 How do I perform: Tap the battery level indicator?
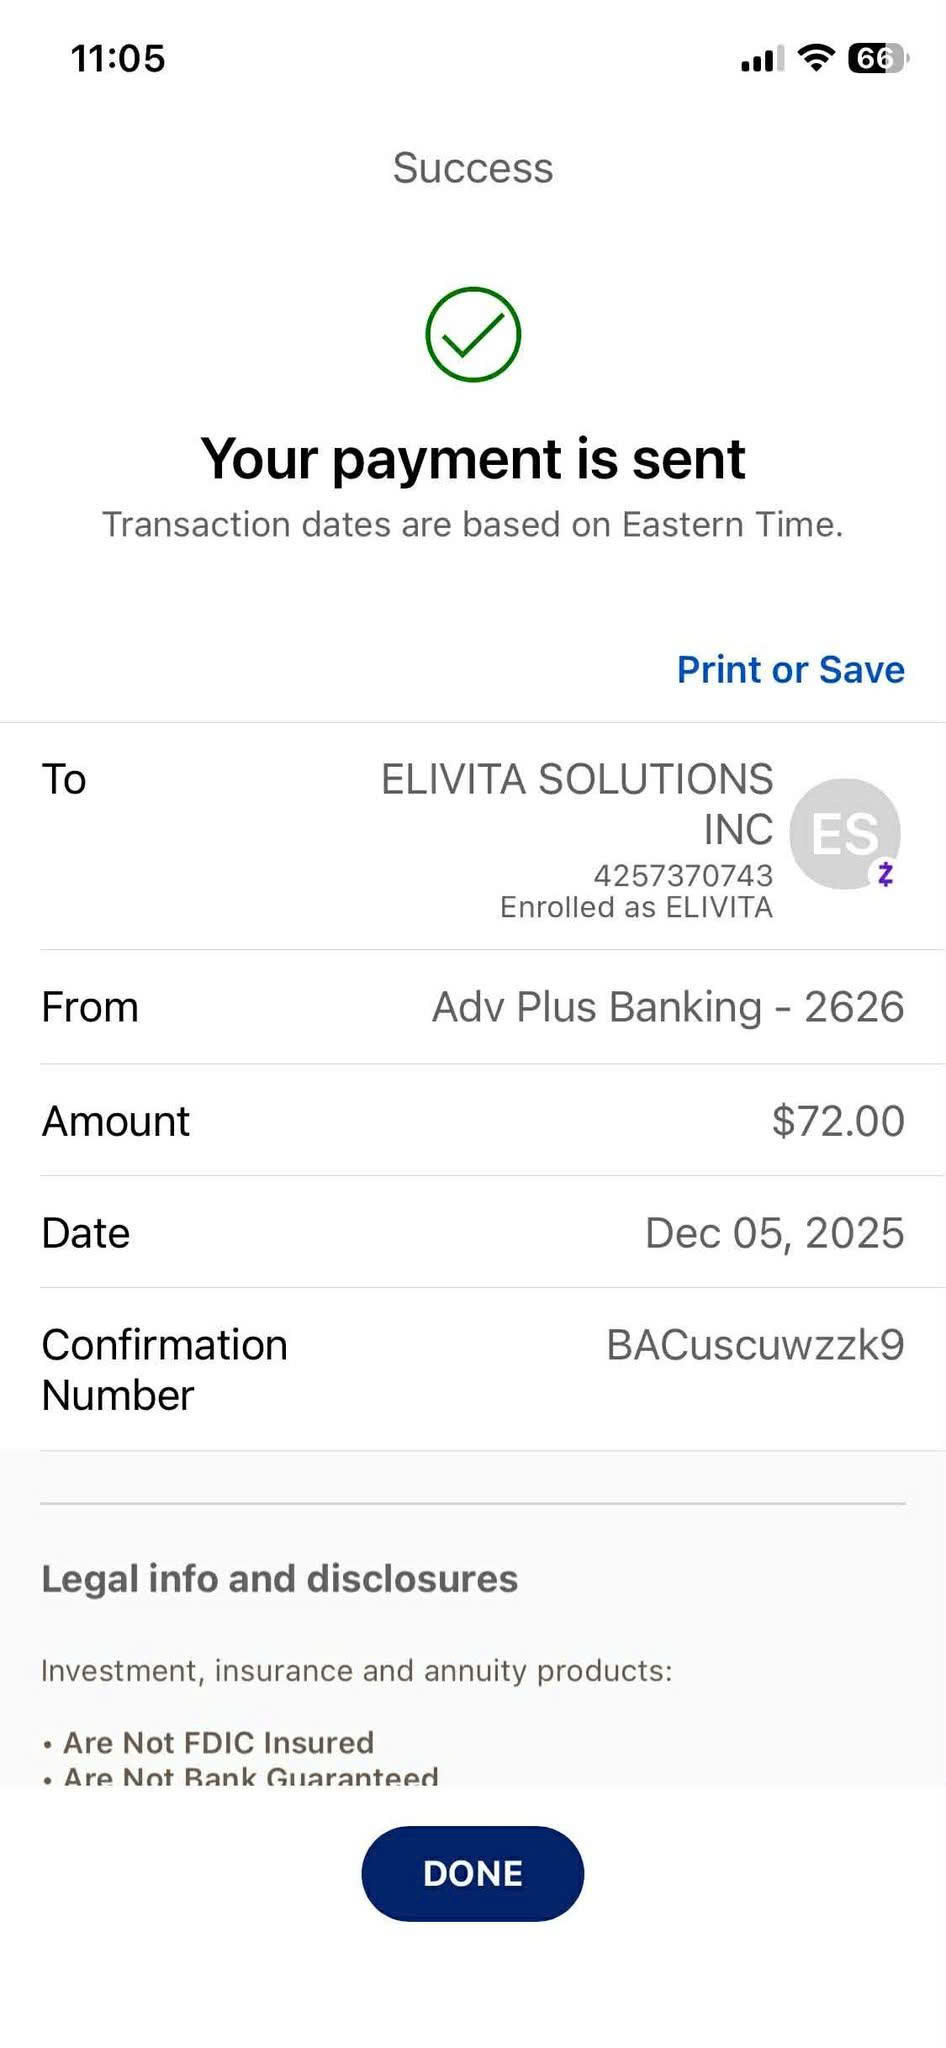point(876,59)
